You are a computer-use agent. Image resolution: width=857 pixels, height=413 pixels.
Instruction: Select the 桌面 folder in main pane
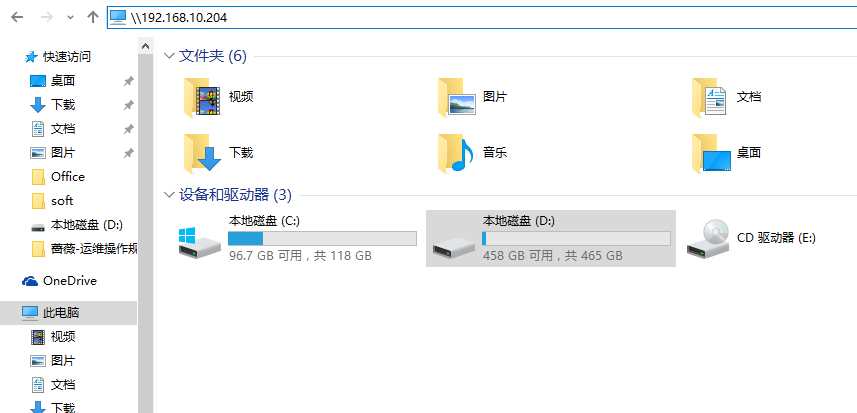pos(711,154)
